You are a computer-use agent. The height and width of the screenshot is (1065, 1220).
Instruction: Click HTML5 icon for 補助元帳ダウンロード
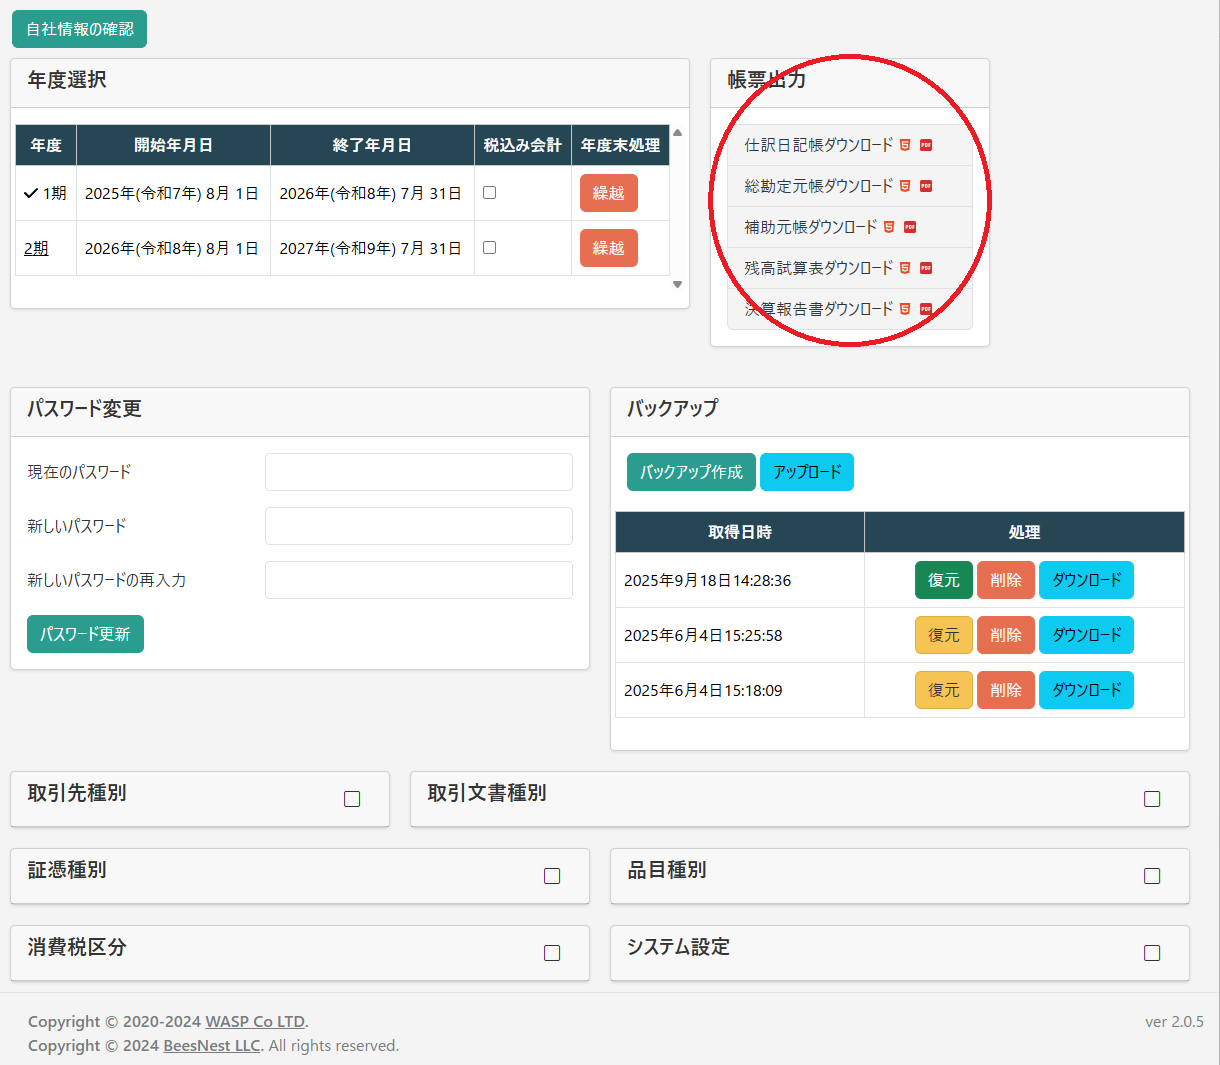pyautogui.click(x=889, y=227)
